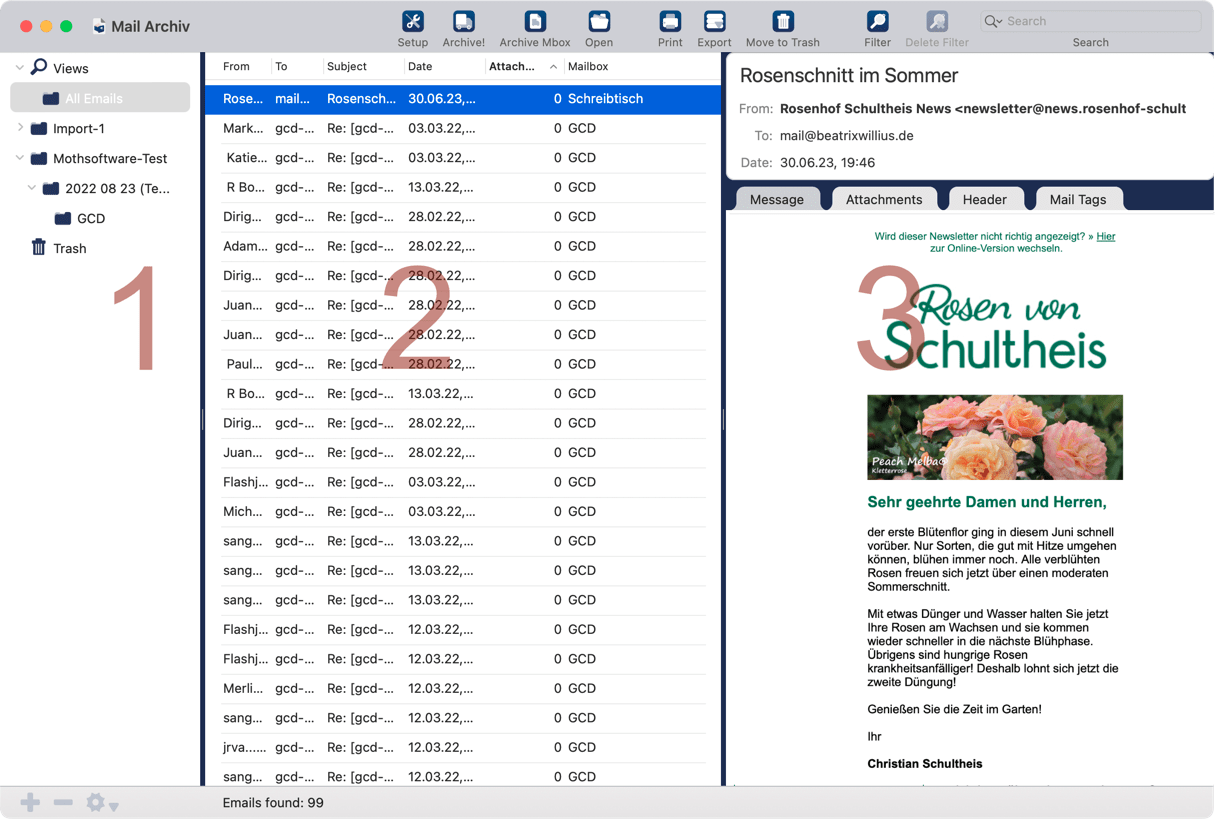Open the Header tab
Viewport: 1215px width, 820px height.
[x=986, y=199]
